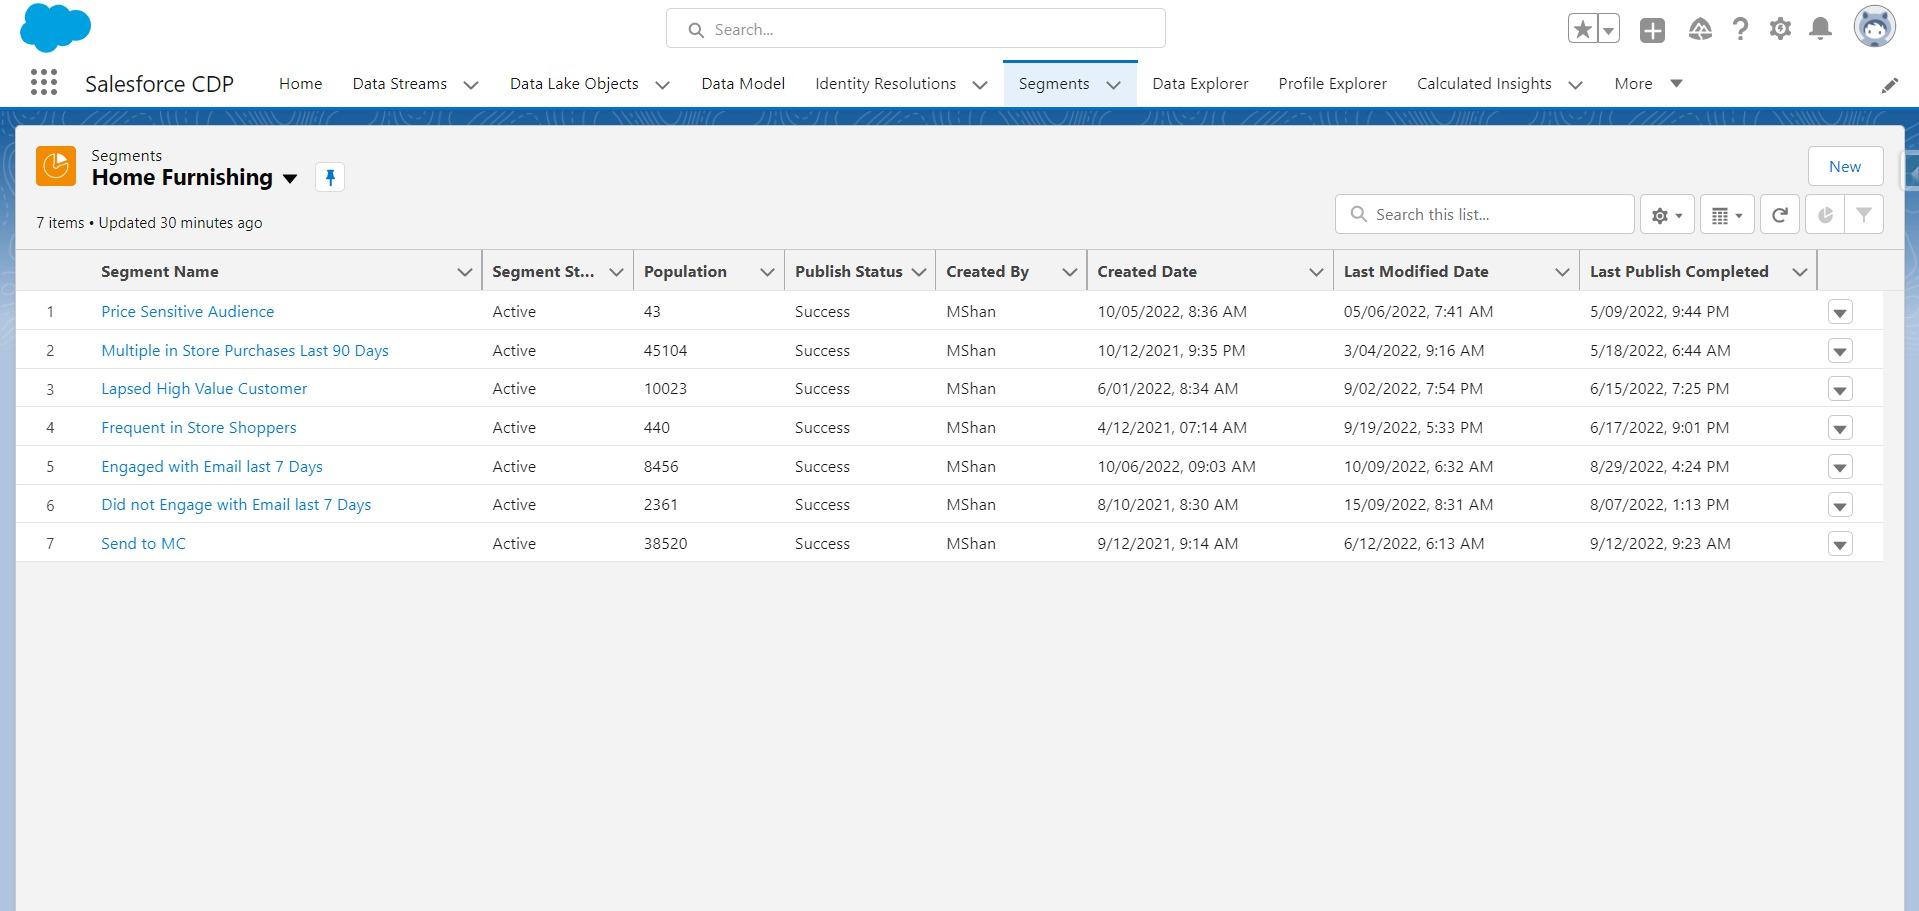Sort by Last Modified Date header

1416,272
